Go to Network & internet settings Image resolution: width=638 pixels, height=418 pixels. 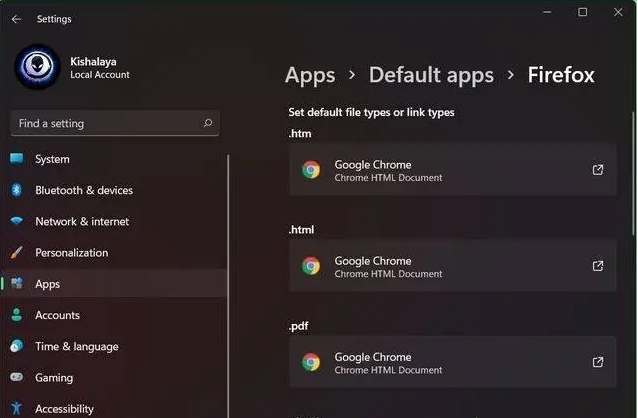tap(81, 221)
